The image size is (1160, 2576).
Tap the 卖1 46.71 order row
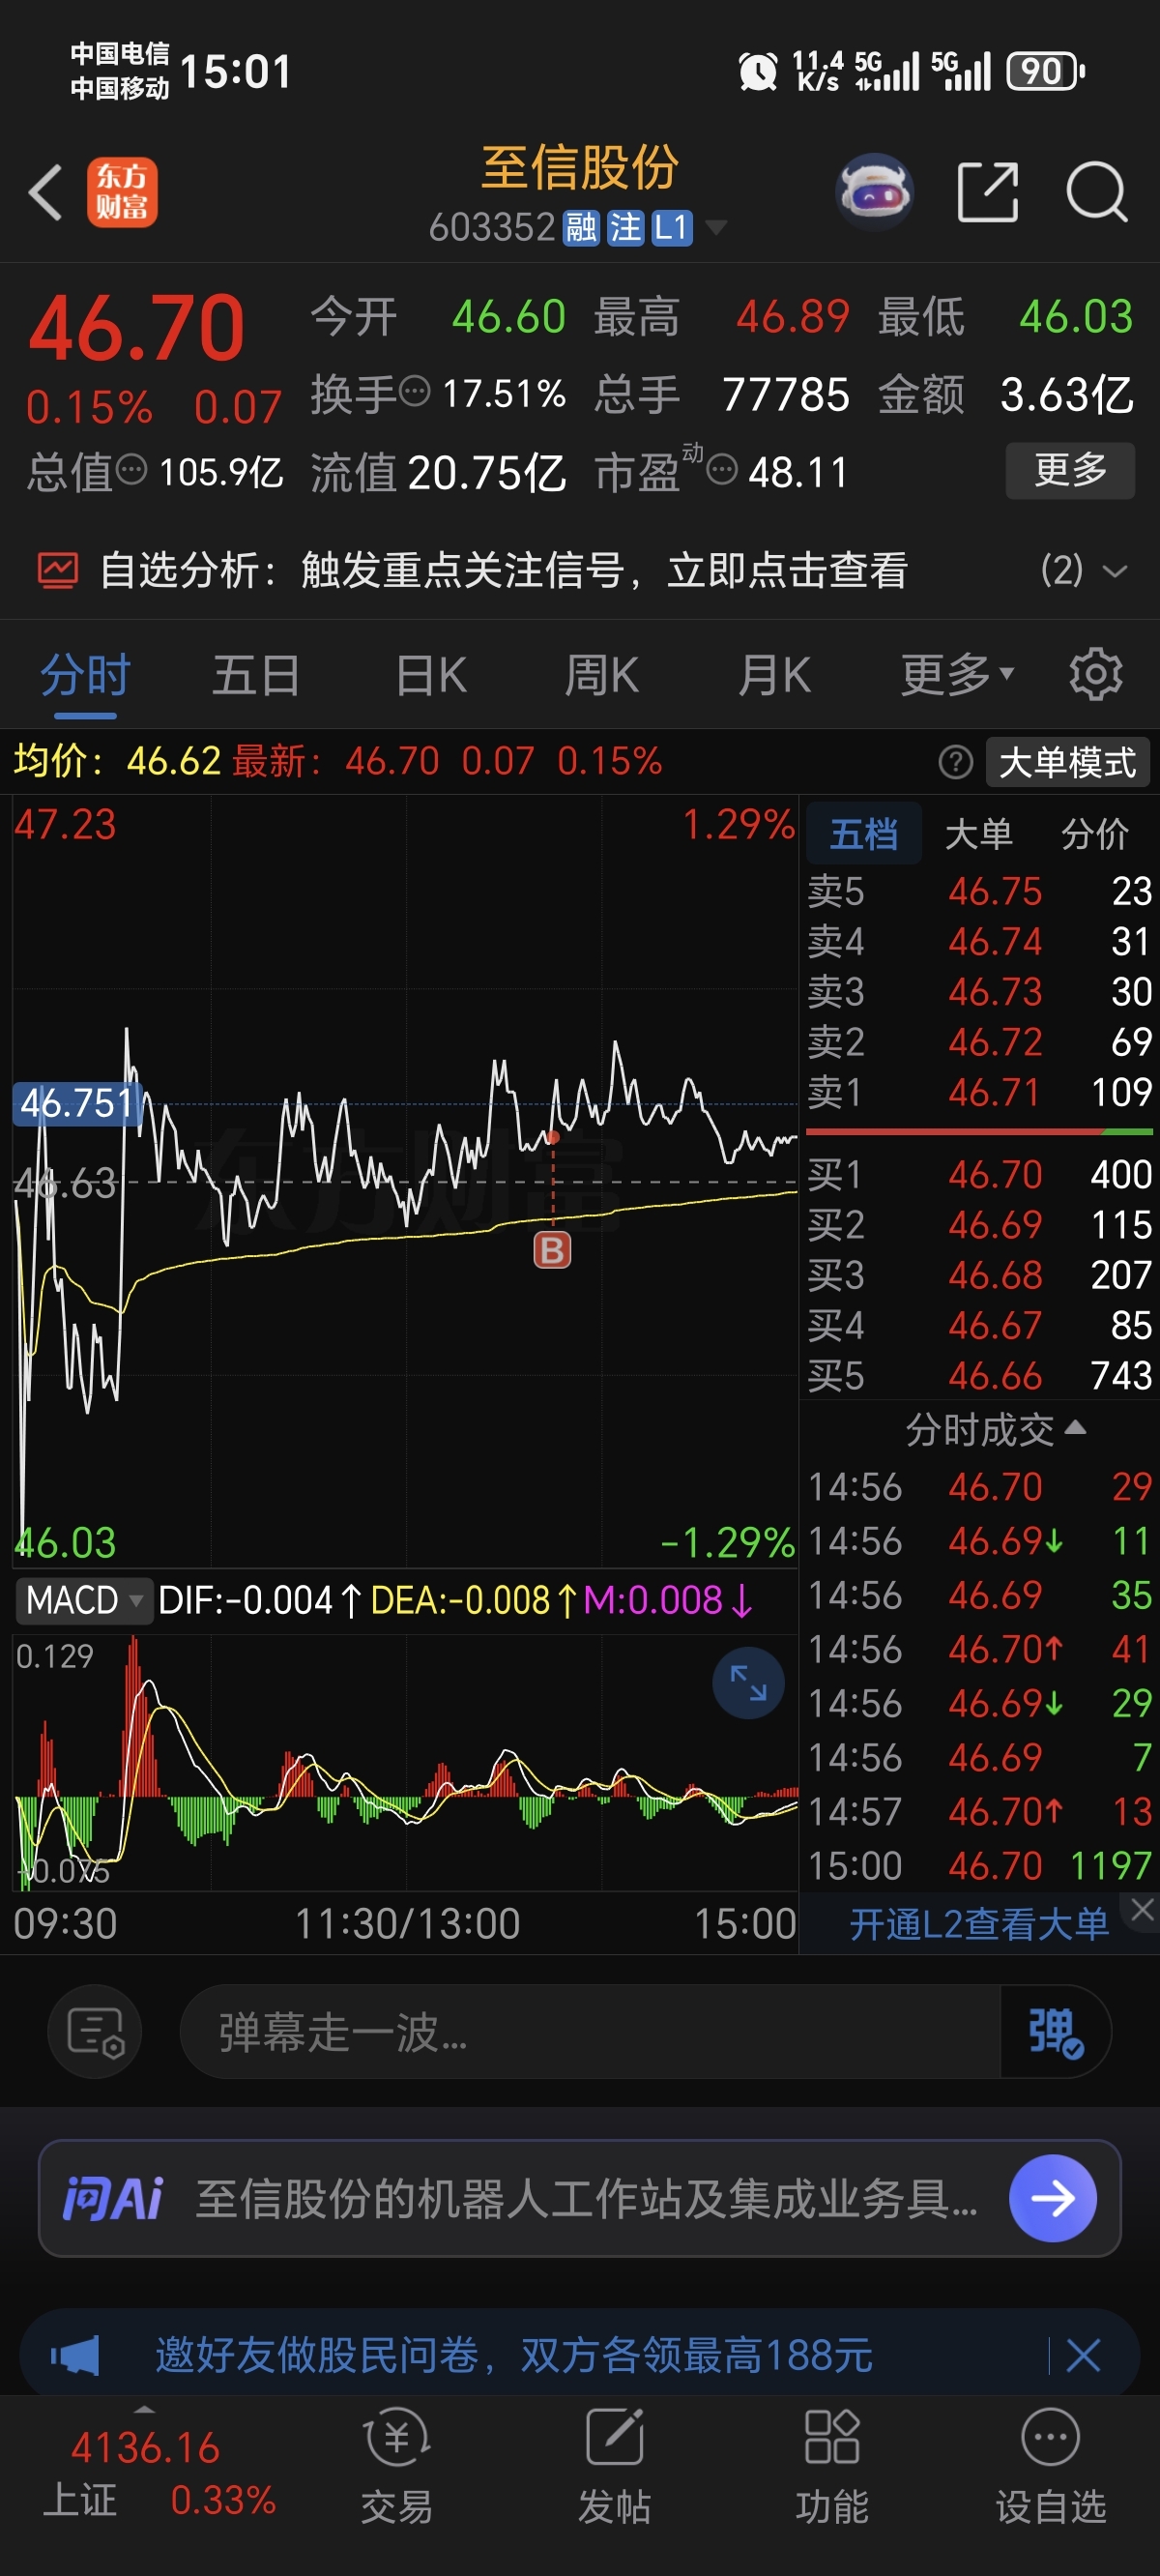980,1092
